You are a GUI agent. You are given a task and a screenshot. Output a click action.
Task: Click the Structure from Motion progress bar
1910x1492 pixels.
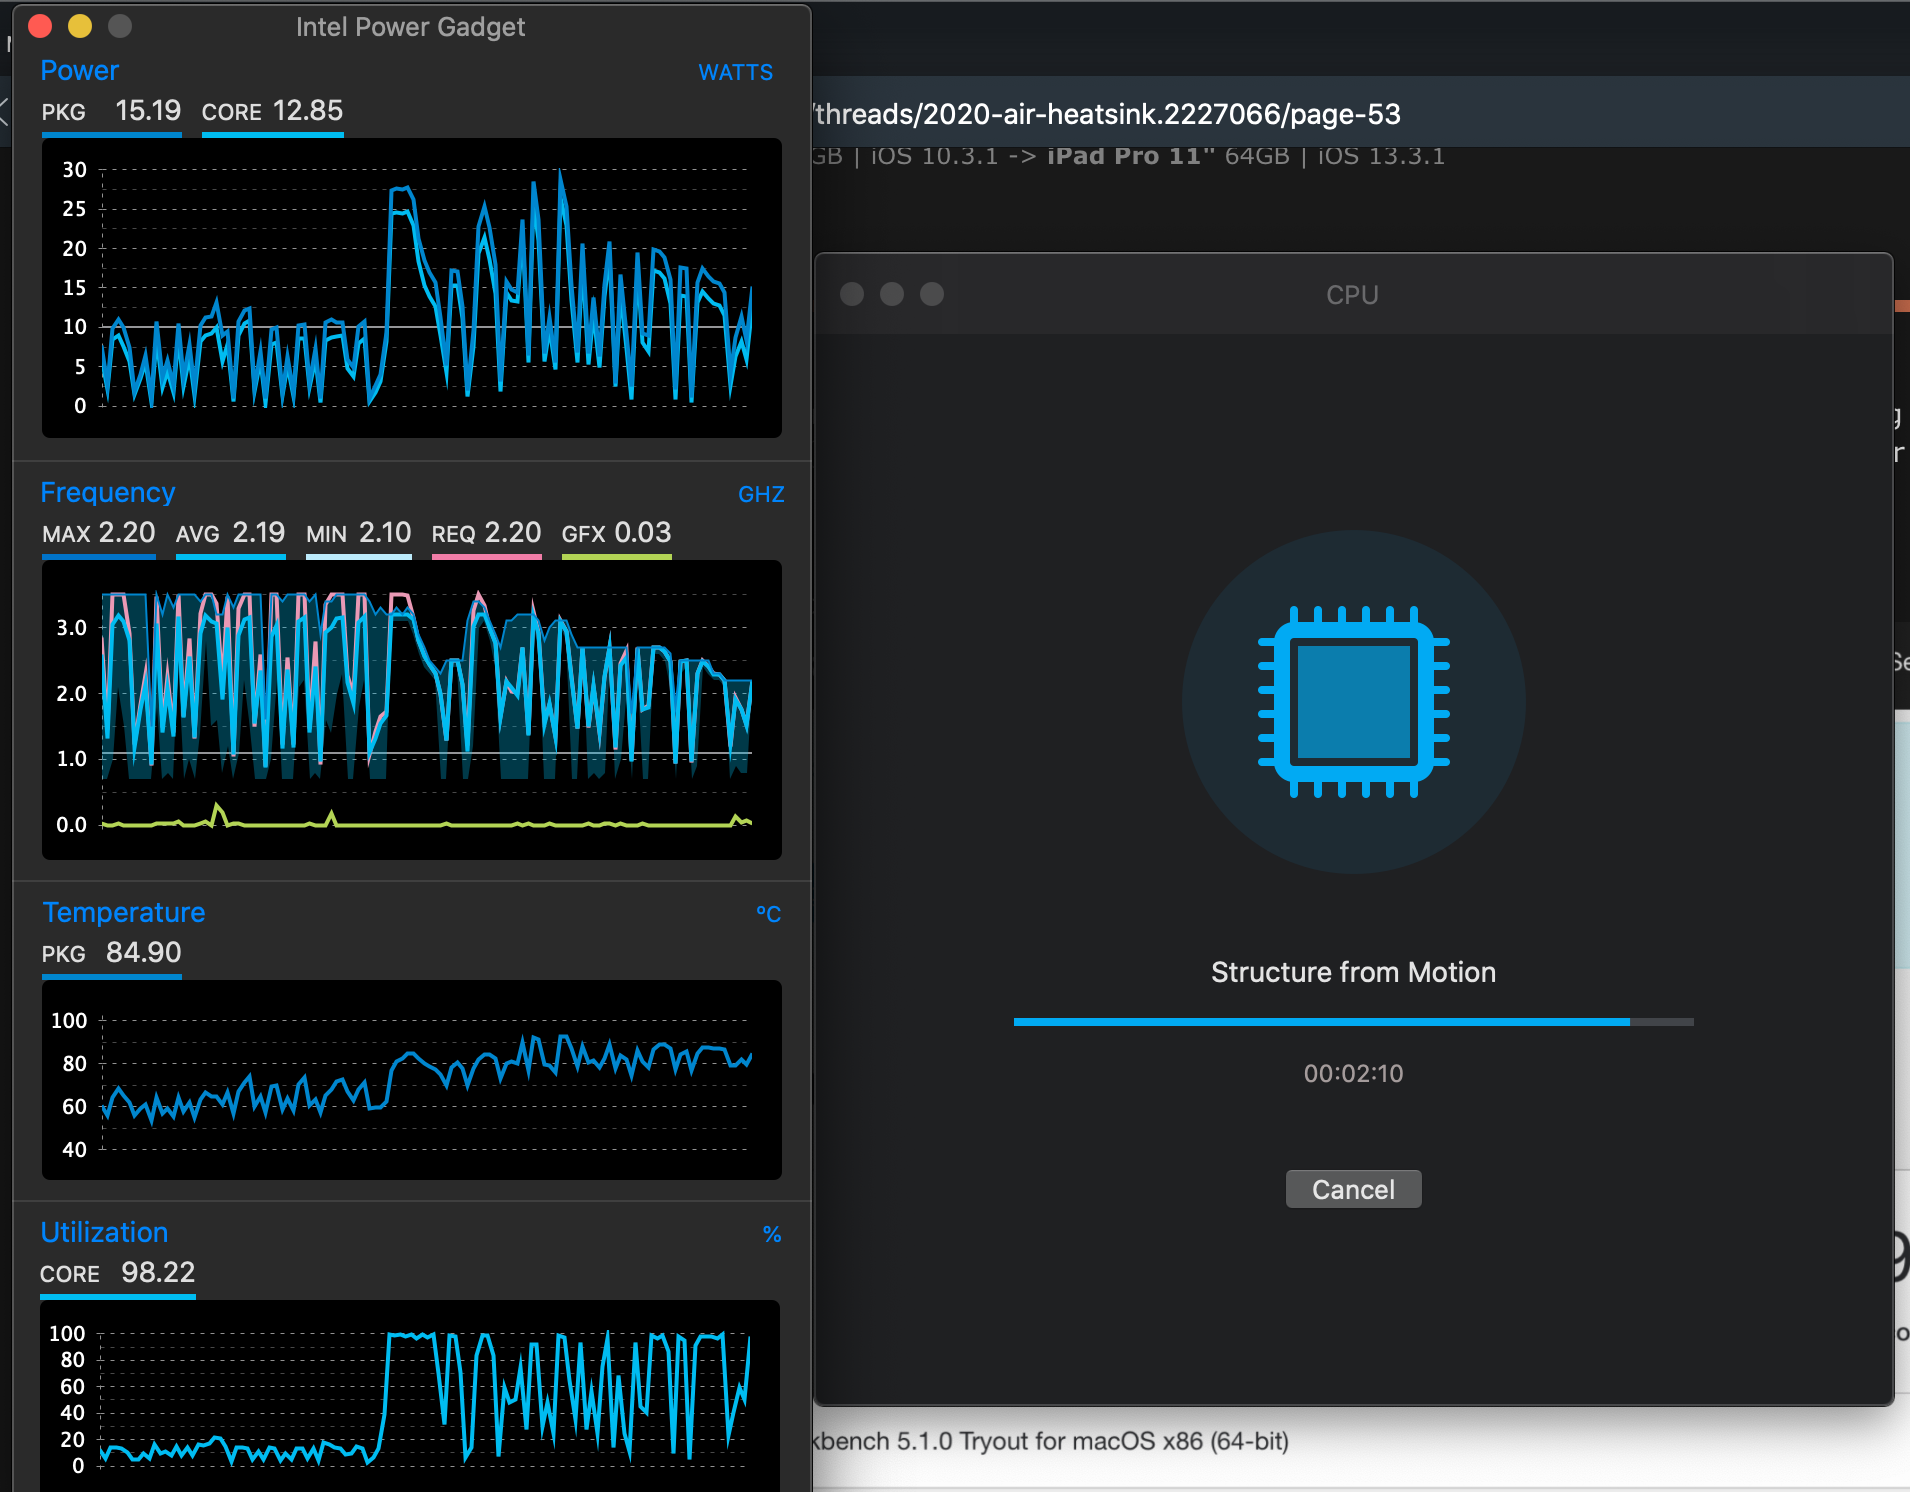click(x=1353, y=1022)
